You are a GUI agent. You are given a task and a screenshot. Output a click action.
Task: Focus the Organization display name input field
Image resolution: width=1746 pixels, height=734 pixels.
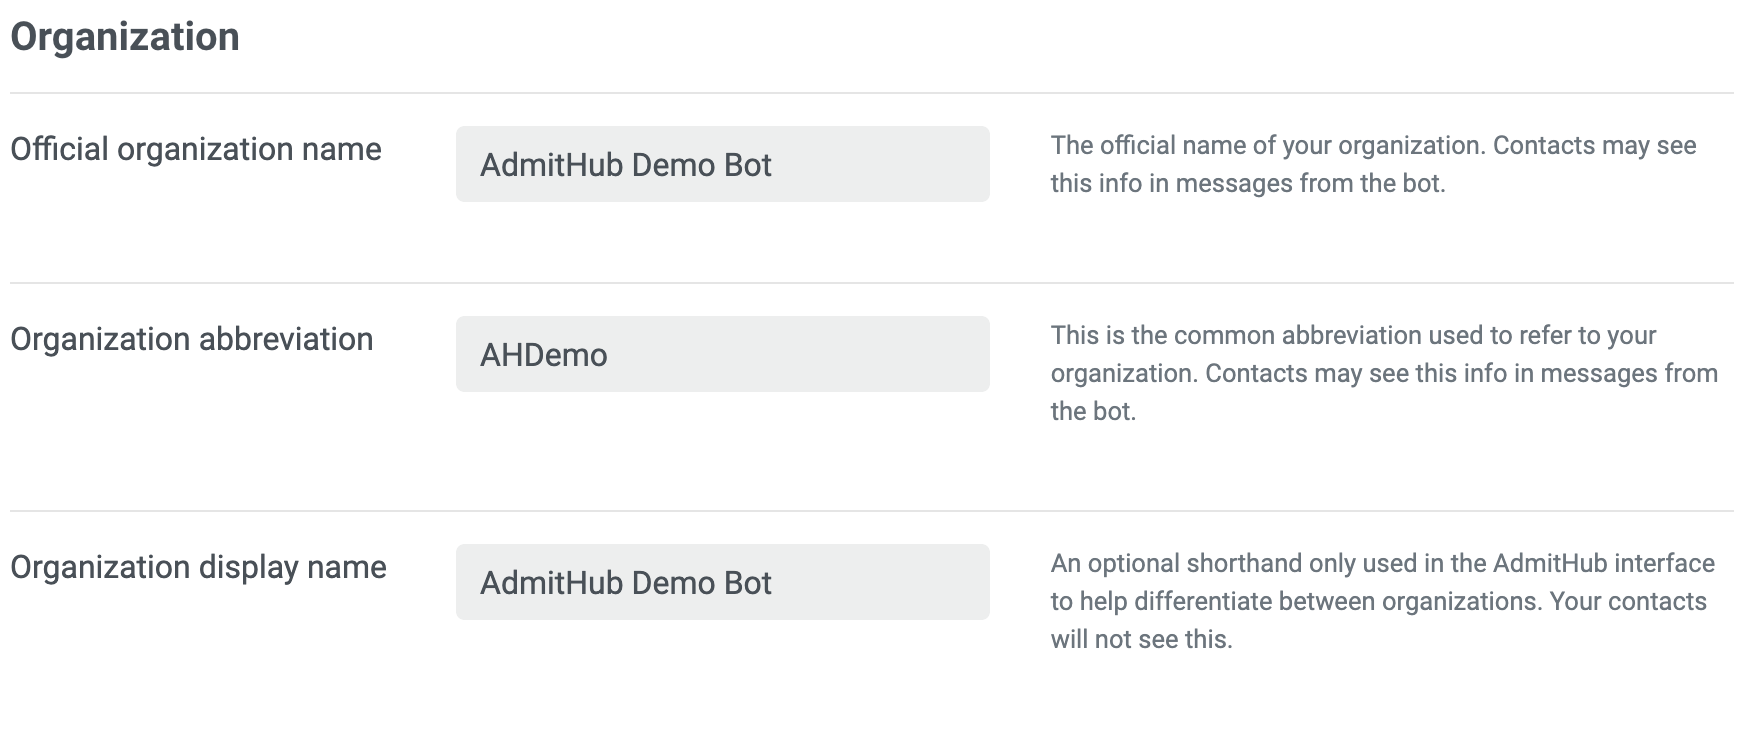coord(722,582)
